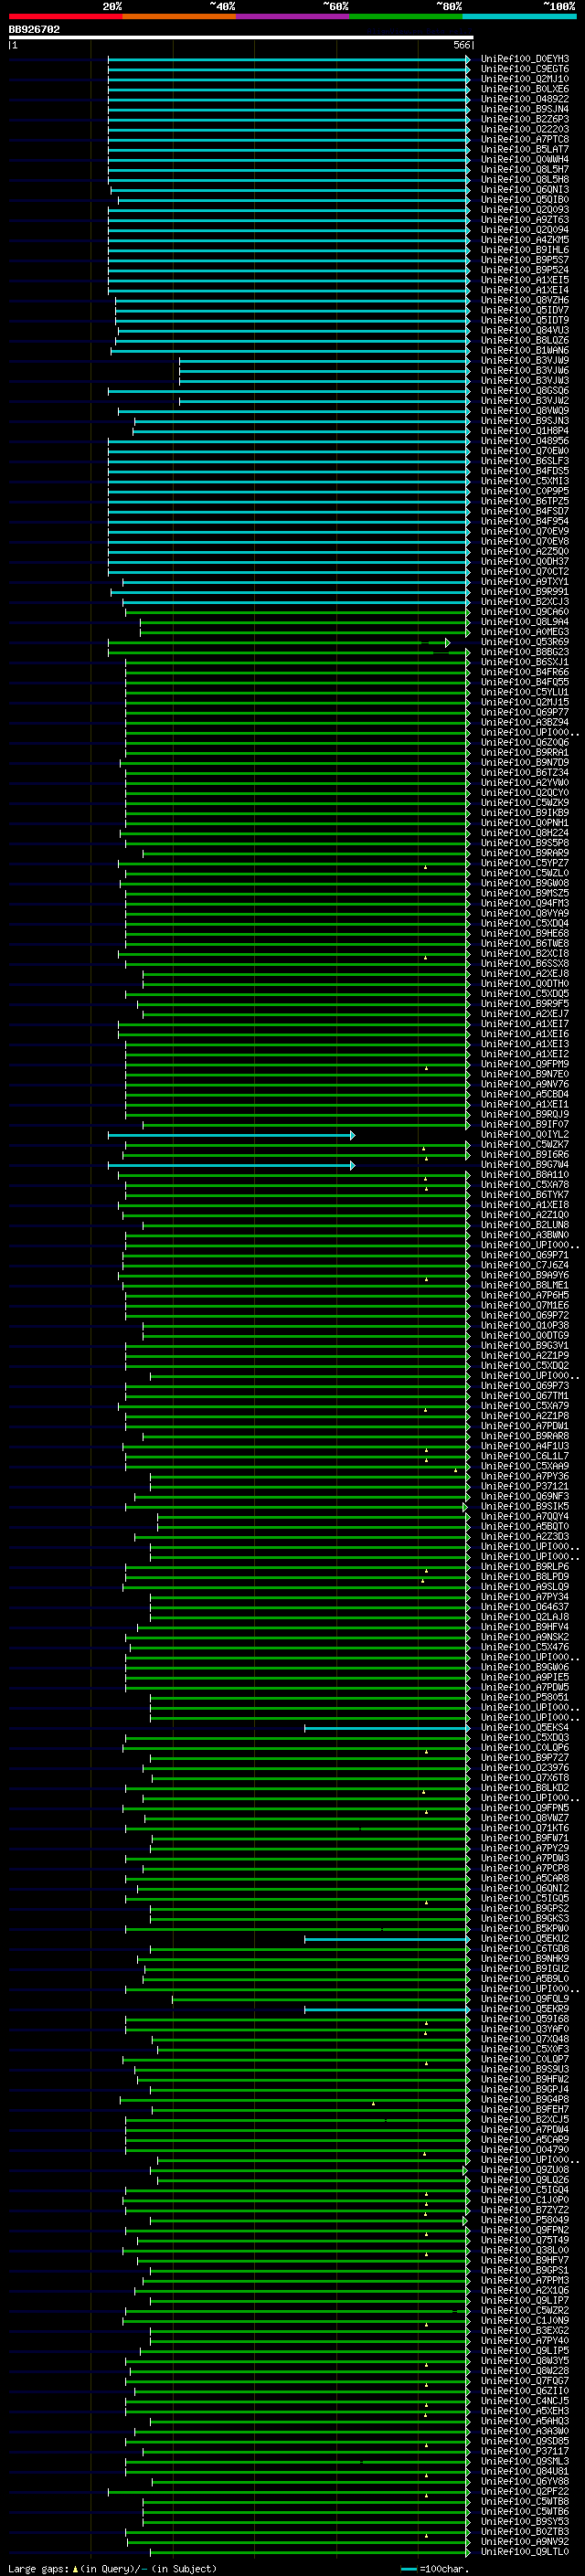Viewport: 585px width, 2576px height.
Task: Click the short cyan bar for UniRef100_Q0IYL2
Action: coord(231,1135)
